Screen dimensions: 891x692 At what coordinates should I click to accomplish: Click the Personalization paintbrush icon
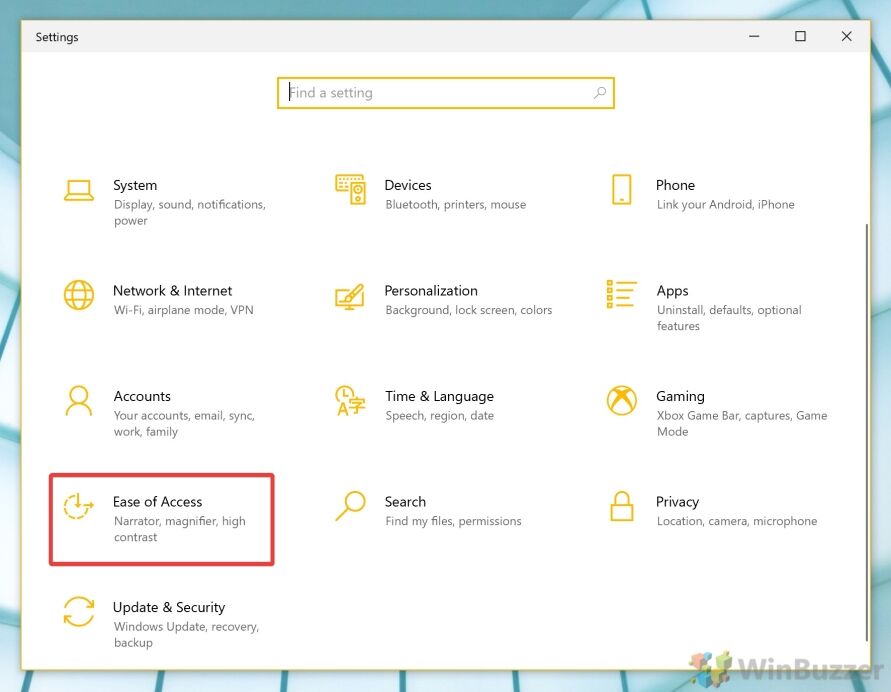click(x=349, y=297)
